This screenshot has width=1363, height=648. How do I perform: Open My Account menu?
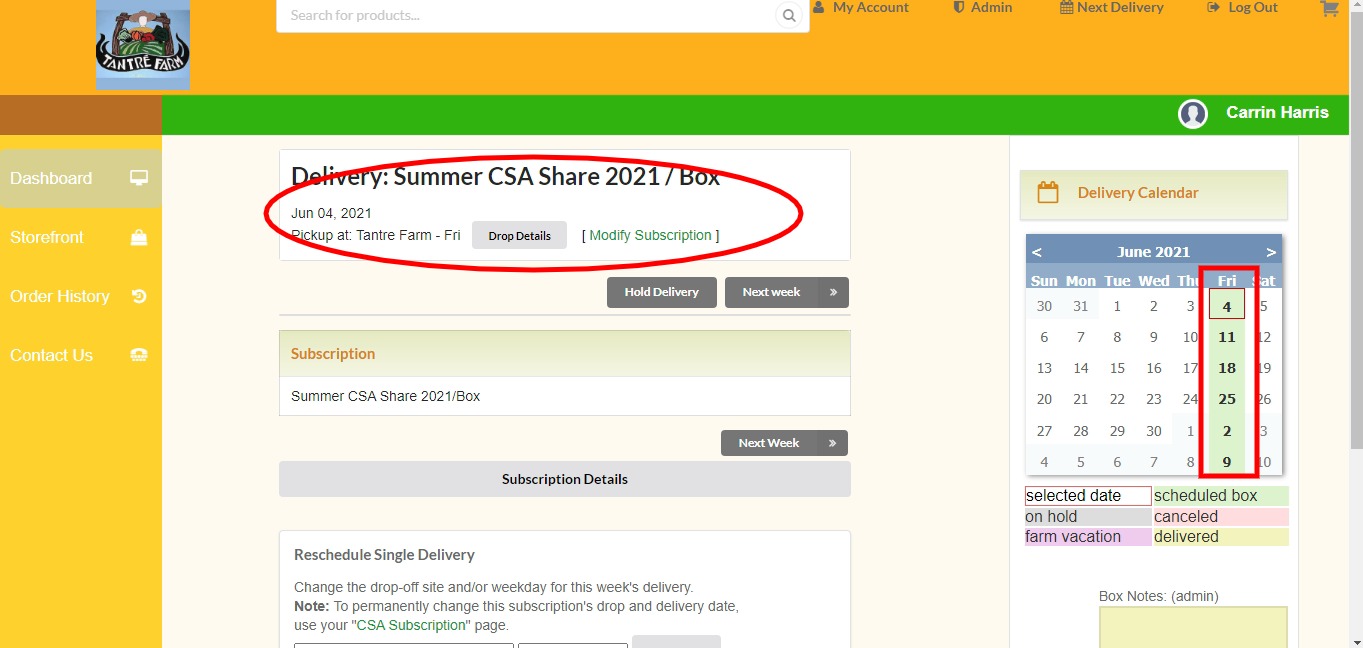(861, 8)
